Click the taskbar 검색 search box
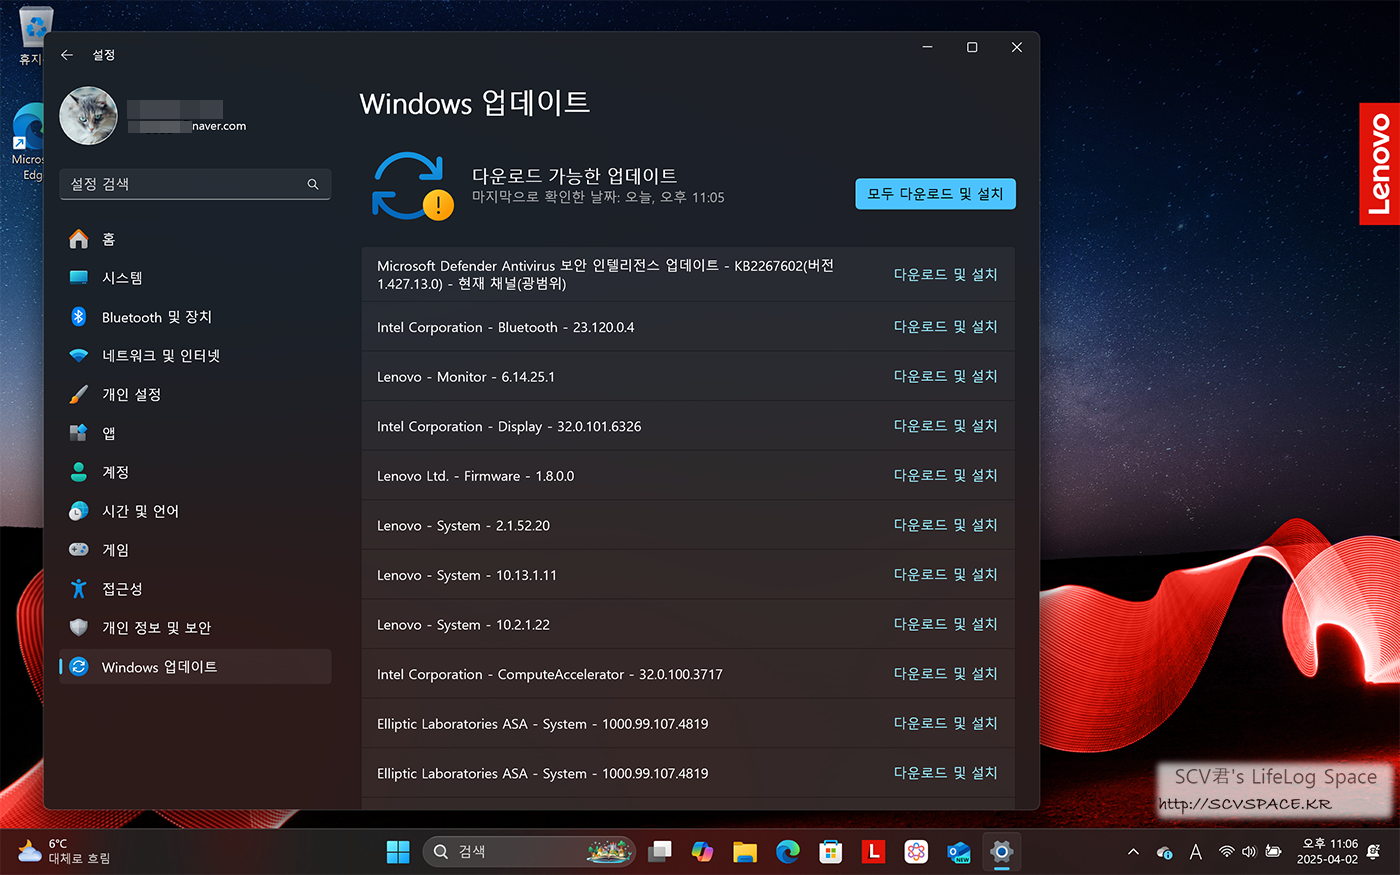The width and height of the screenshot is (1400, 875). click(530, 852)
